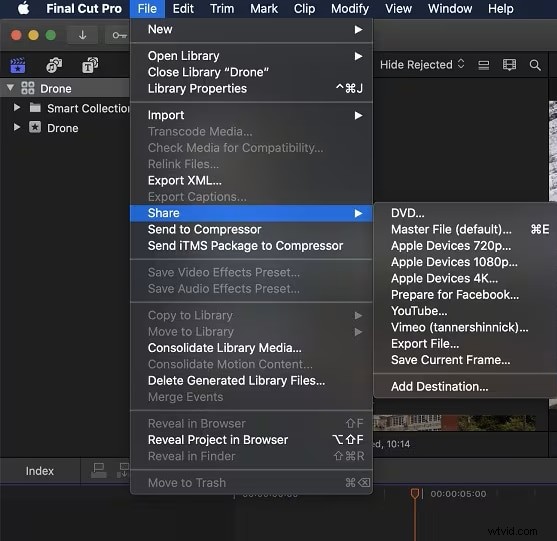Open the Help menu
The image size is (557, 541).
501,9
